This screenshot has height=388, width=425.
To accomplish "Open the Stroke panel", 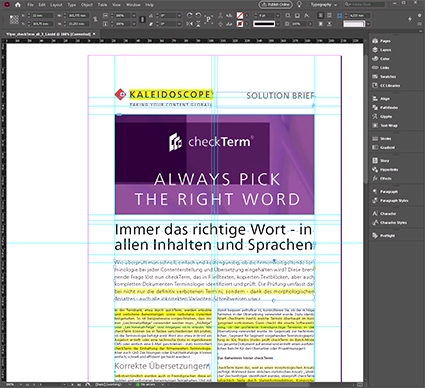I will [382, 139].
